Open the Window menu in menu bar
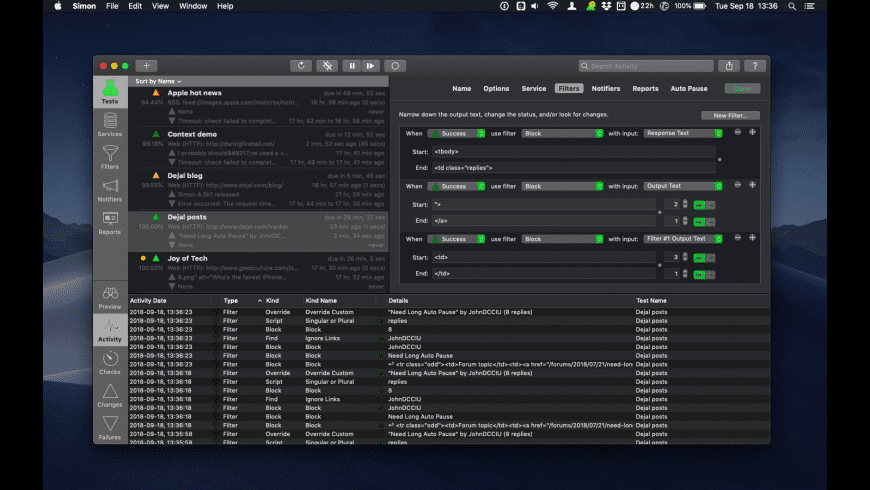The image size is (870, 490). tap(193, 6)
